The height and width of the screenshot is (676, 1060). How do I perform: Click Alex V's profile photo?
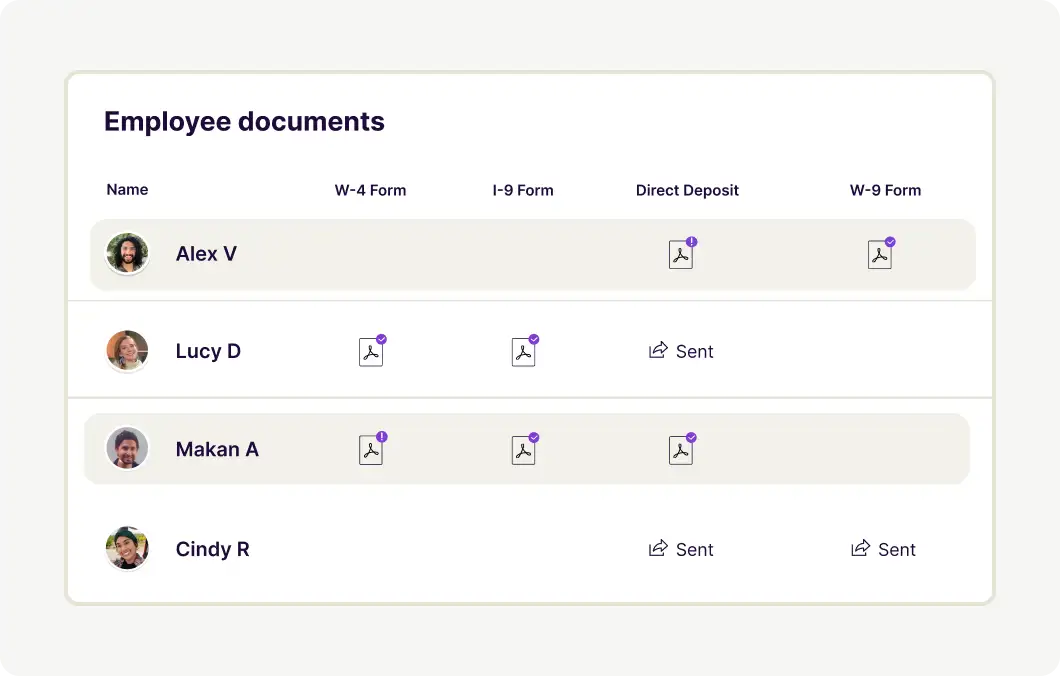[127, 254]
